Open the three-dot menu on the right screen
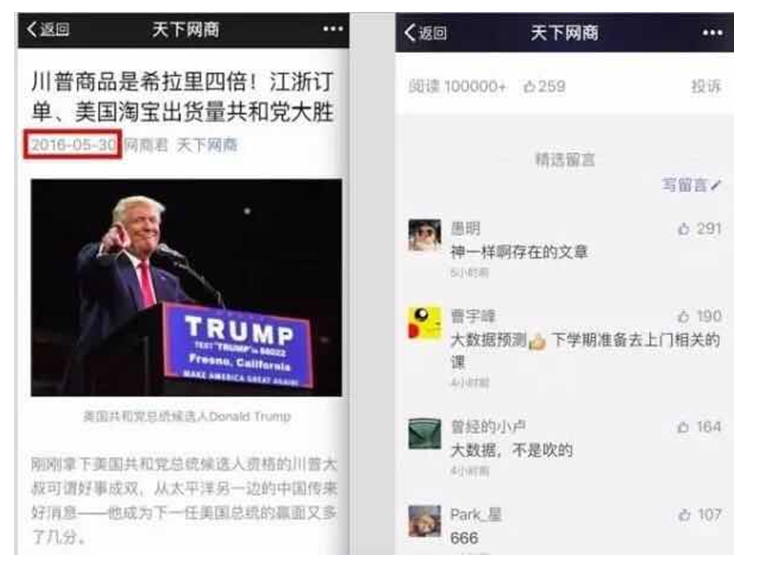 712,33
